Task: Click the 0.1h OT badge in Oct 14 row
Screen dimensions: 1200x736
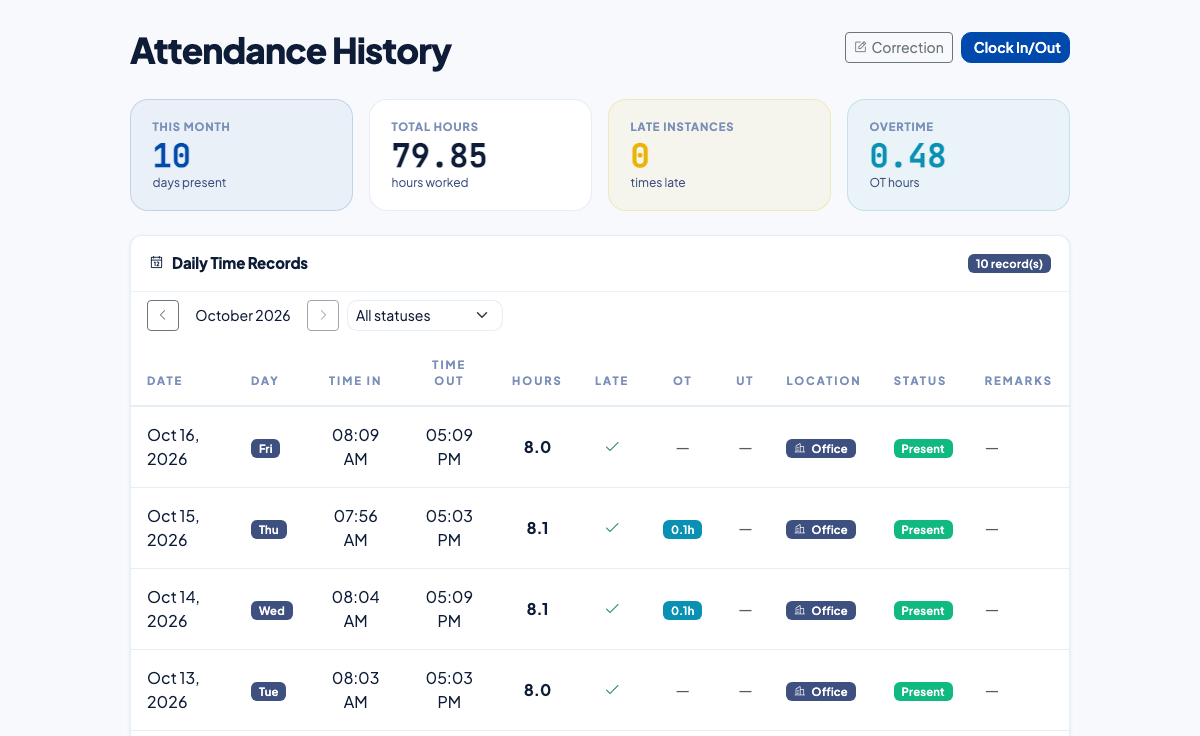Action: [x=682, y=611]
